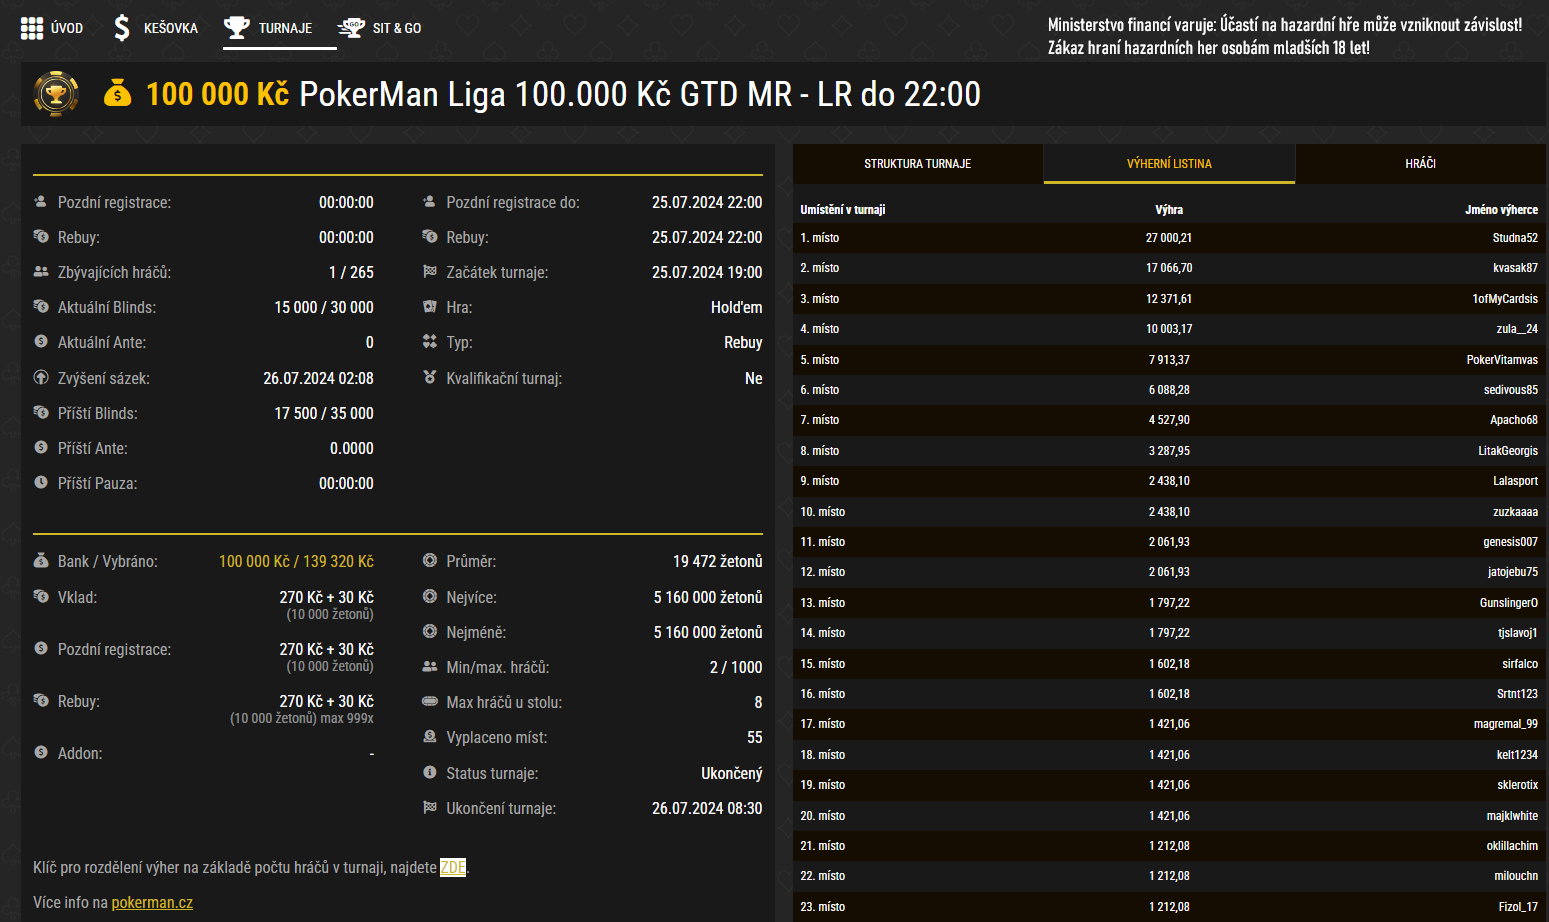Click winner name Gunslinger0
Viewport: 1549px width, 922px height.
[1509, 603]
